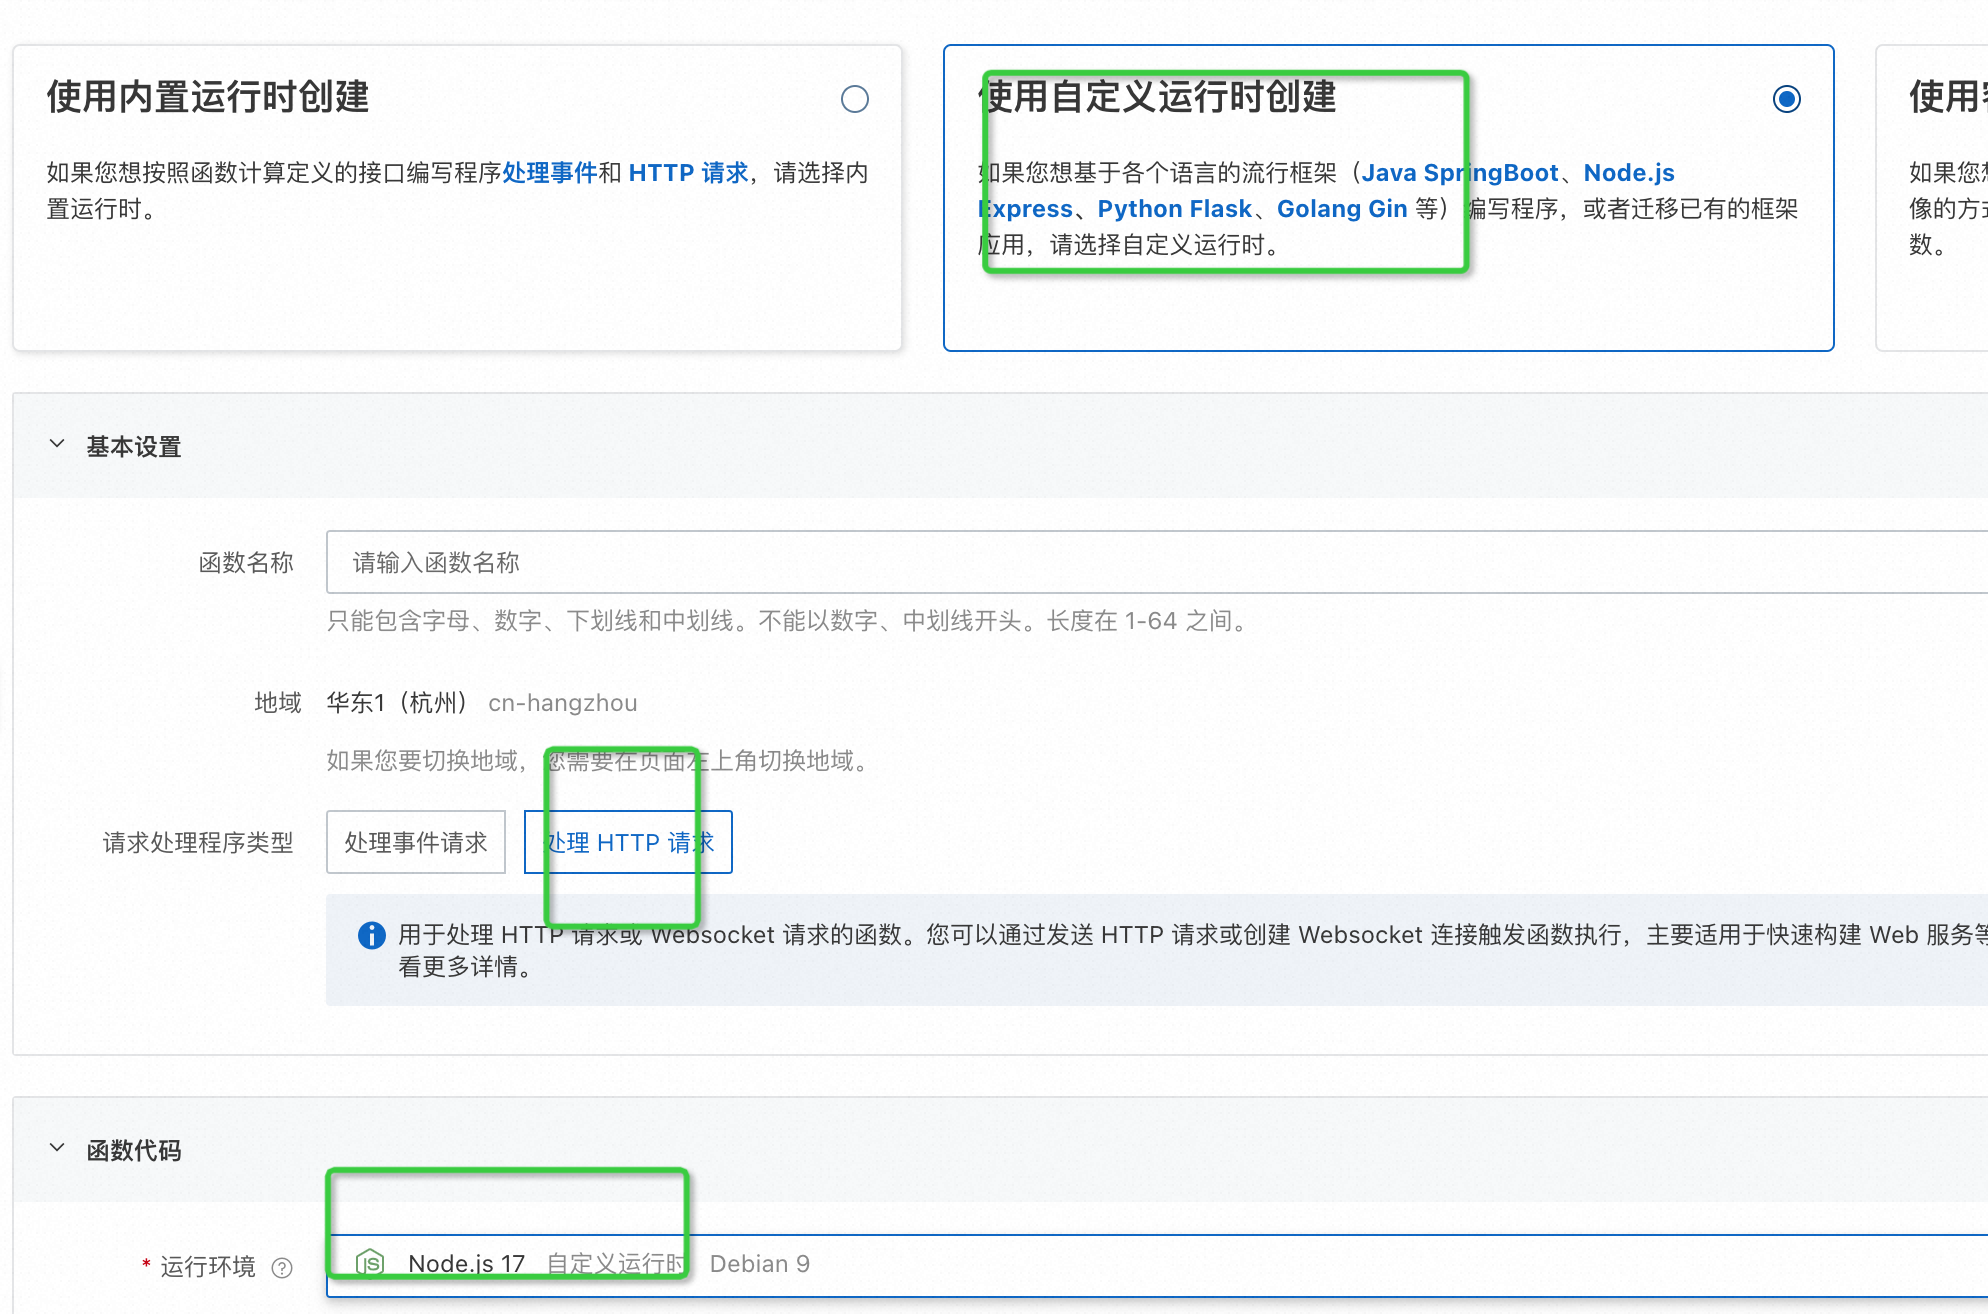Viewport: 1988px width, 1314px height.
Task: Select the custom runtime creation radio button
Action: pyautogui.click(x=1786, y=99)
